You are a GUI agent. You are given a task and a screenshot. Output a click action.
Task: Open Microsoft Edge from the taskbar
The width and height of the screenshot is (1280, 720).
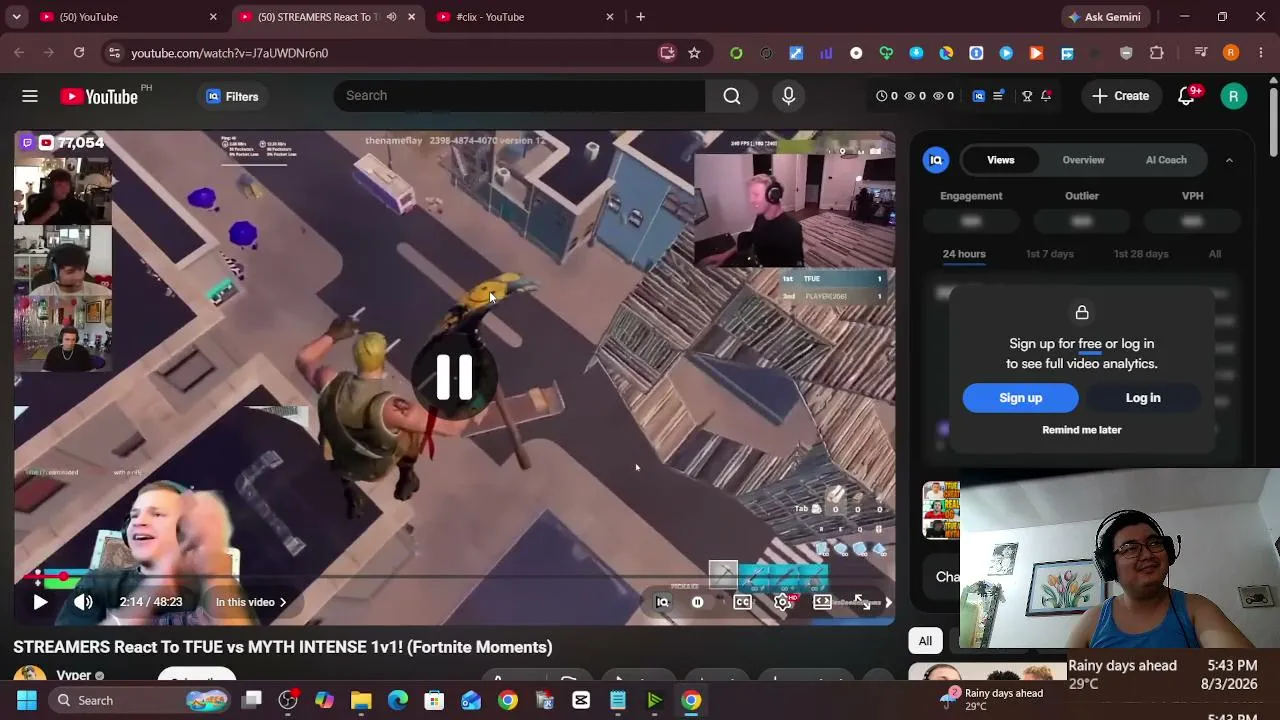(x=398, y=700)
